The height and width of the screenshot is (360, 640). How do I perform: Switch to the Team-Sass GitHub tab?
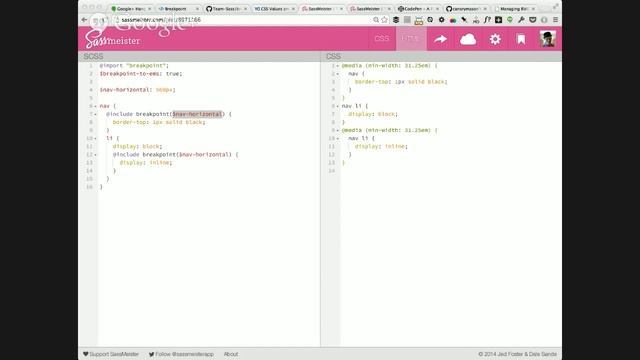(227, 9)
